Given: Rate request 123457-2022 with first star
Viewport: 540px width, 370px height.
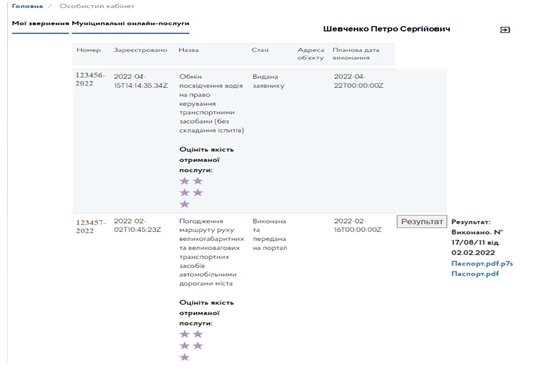Looking at the screenshot, I should (185, 334).
